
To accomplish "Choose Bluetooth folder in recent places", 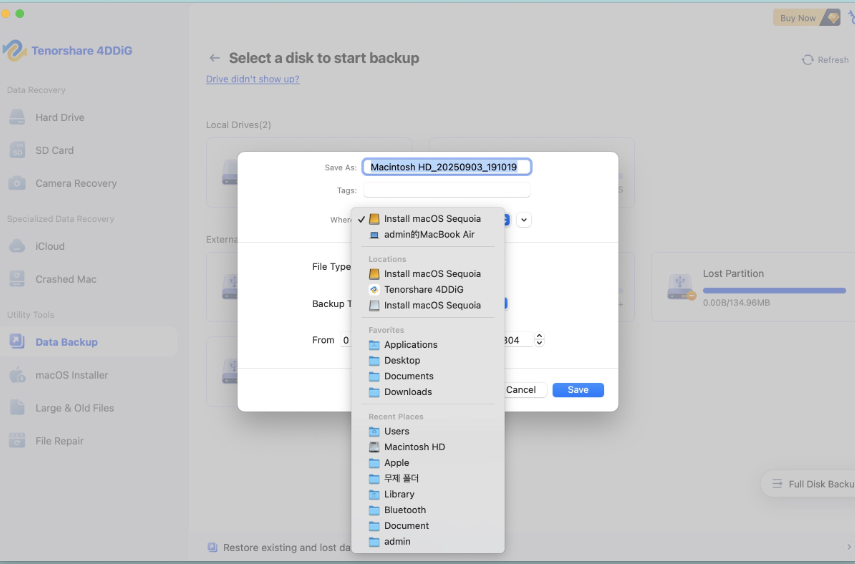I will coord(428,509).
